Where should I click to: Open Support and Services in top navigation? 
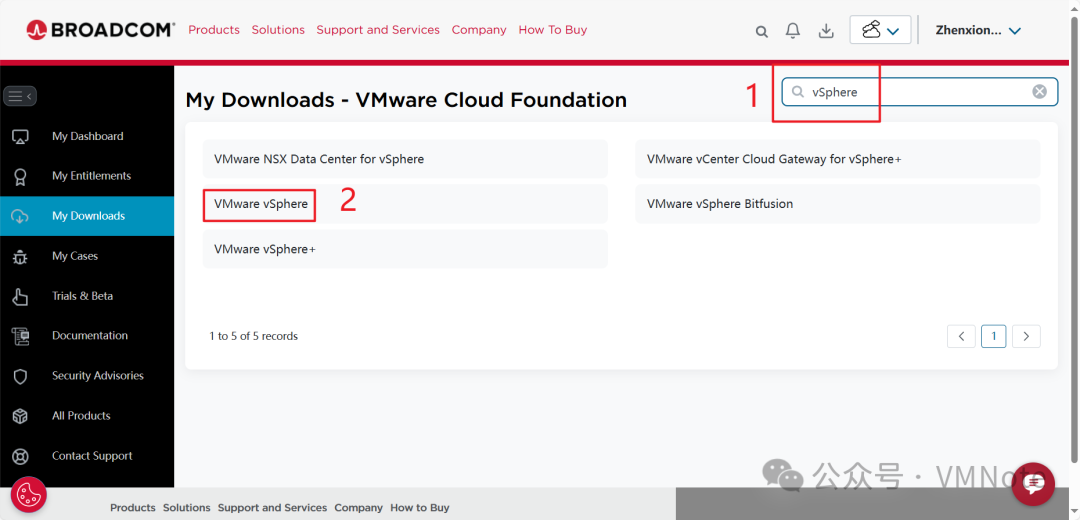click(x=378, y=30)
